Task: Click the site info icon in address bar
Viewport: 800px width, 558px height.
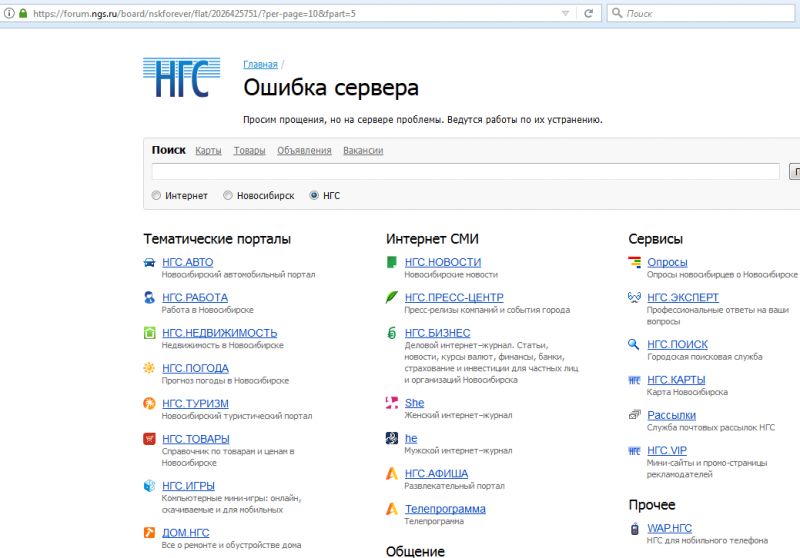Action: click(x=9, y=13)
